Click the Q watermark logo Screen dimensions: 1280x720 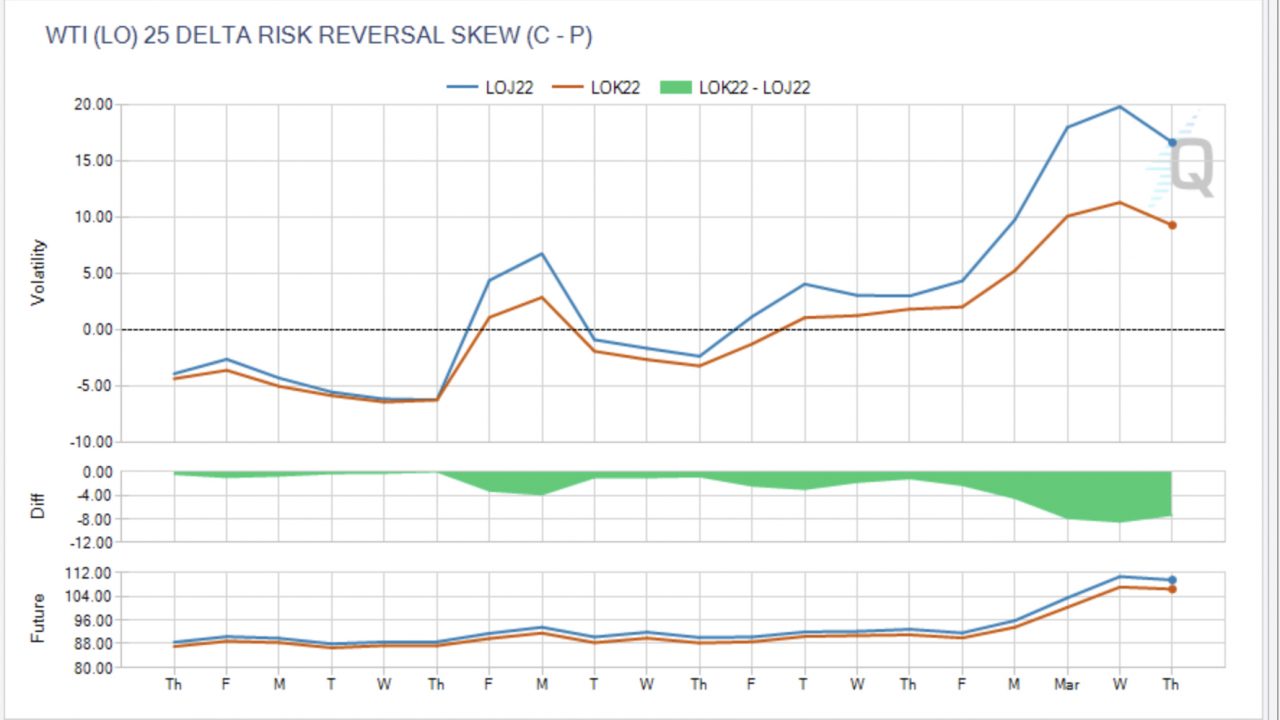pos(1190,167)
